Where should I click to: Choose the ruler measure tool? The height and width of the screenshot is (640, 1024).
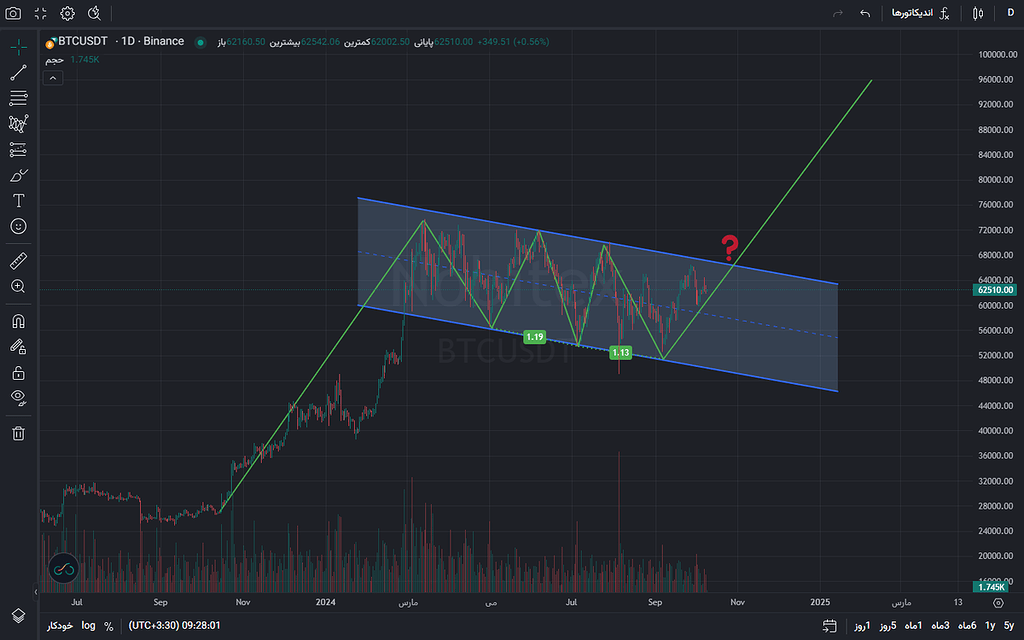click(18, 261)
